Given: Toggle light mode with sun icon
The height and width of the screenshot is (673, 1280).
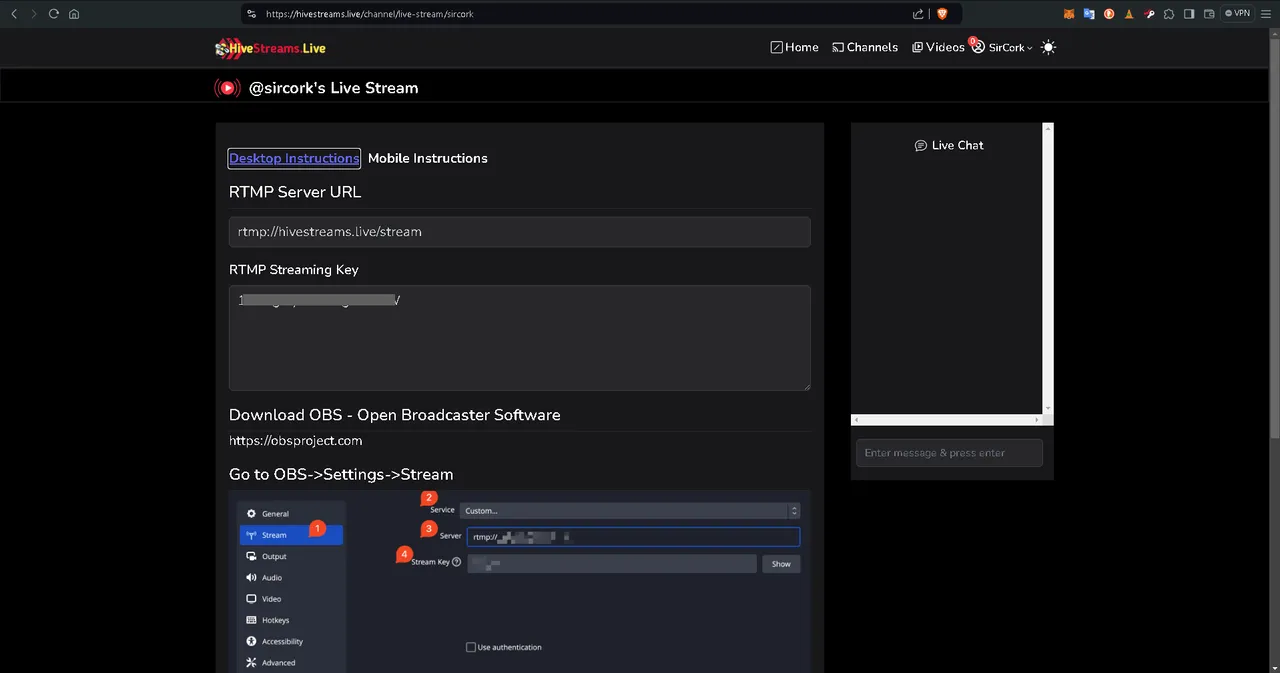Looking at the screenshot, I should pyautogui.click(x=1048, y=47).
